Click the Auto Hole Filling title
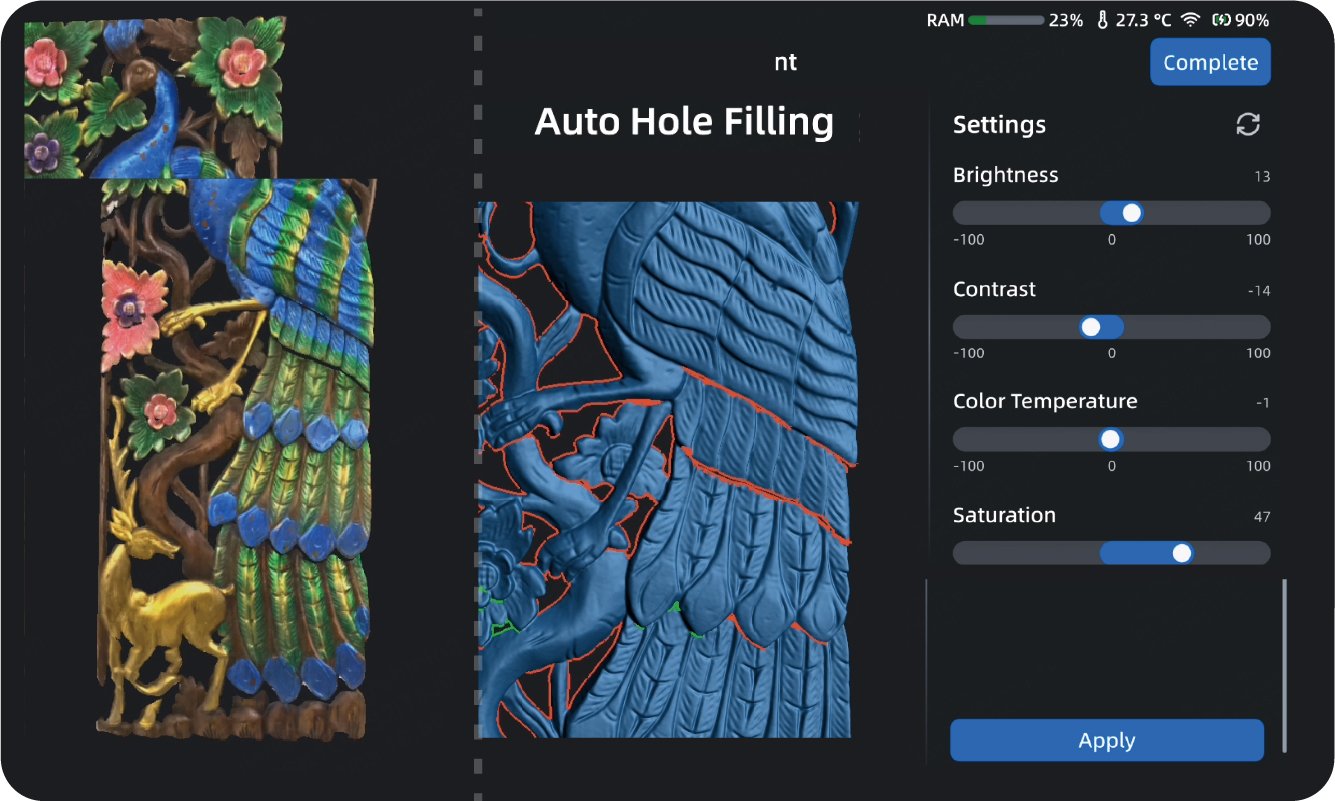The height and width of the screenshot is (801, 1335). coord(684,122)
